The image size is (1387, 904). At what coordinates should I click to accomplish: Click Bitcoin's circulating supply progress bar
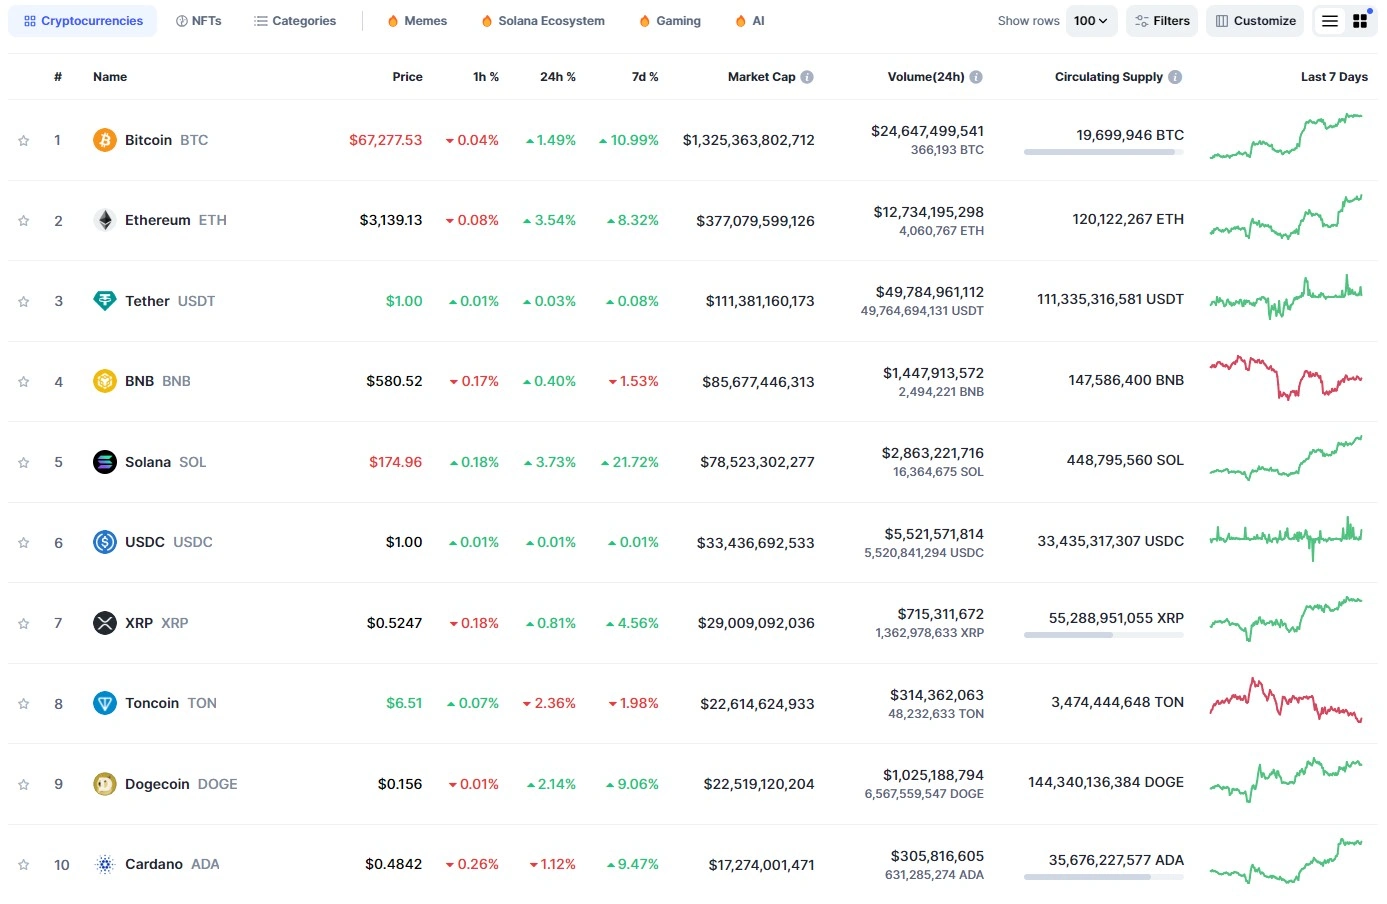pos(1101,152)
